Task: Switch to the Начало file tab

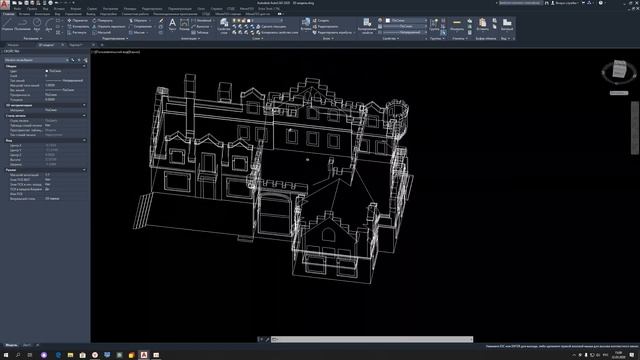Action: click(13, 45)
